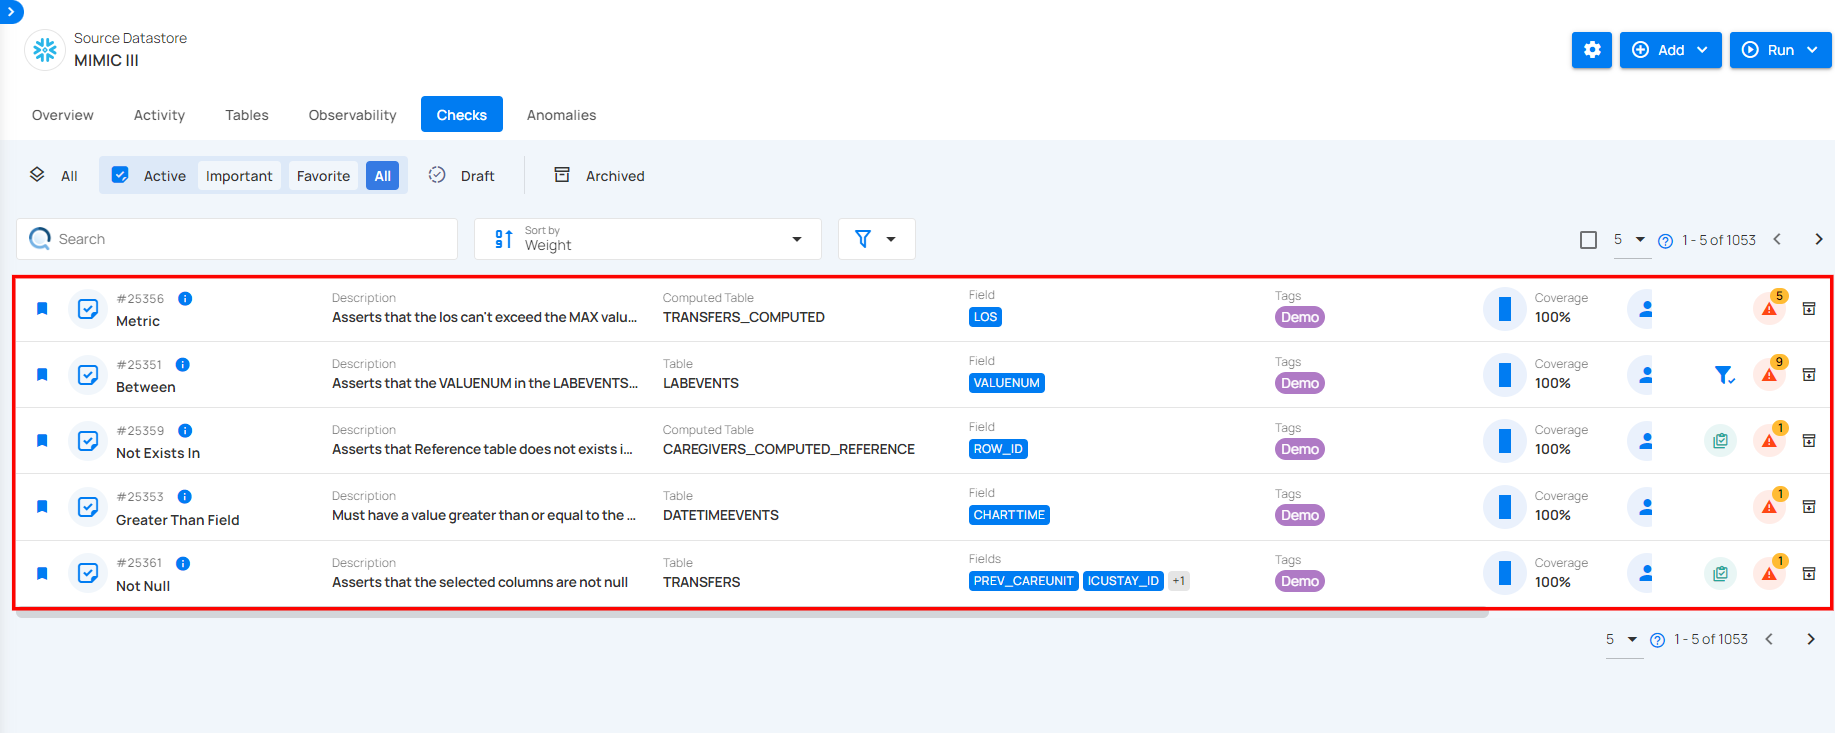Click anomaly warning icon for Between check

[1769, 375]
